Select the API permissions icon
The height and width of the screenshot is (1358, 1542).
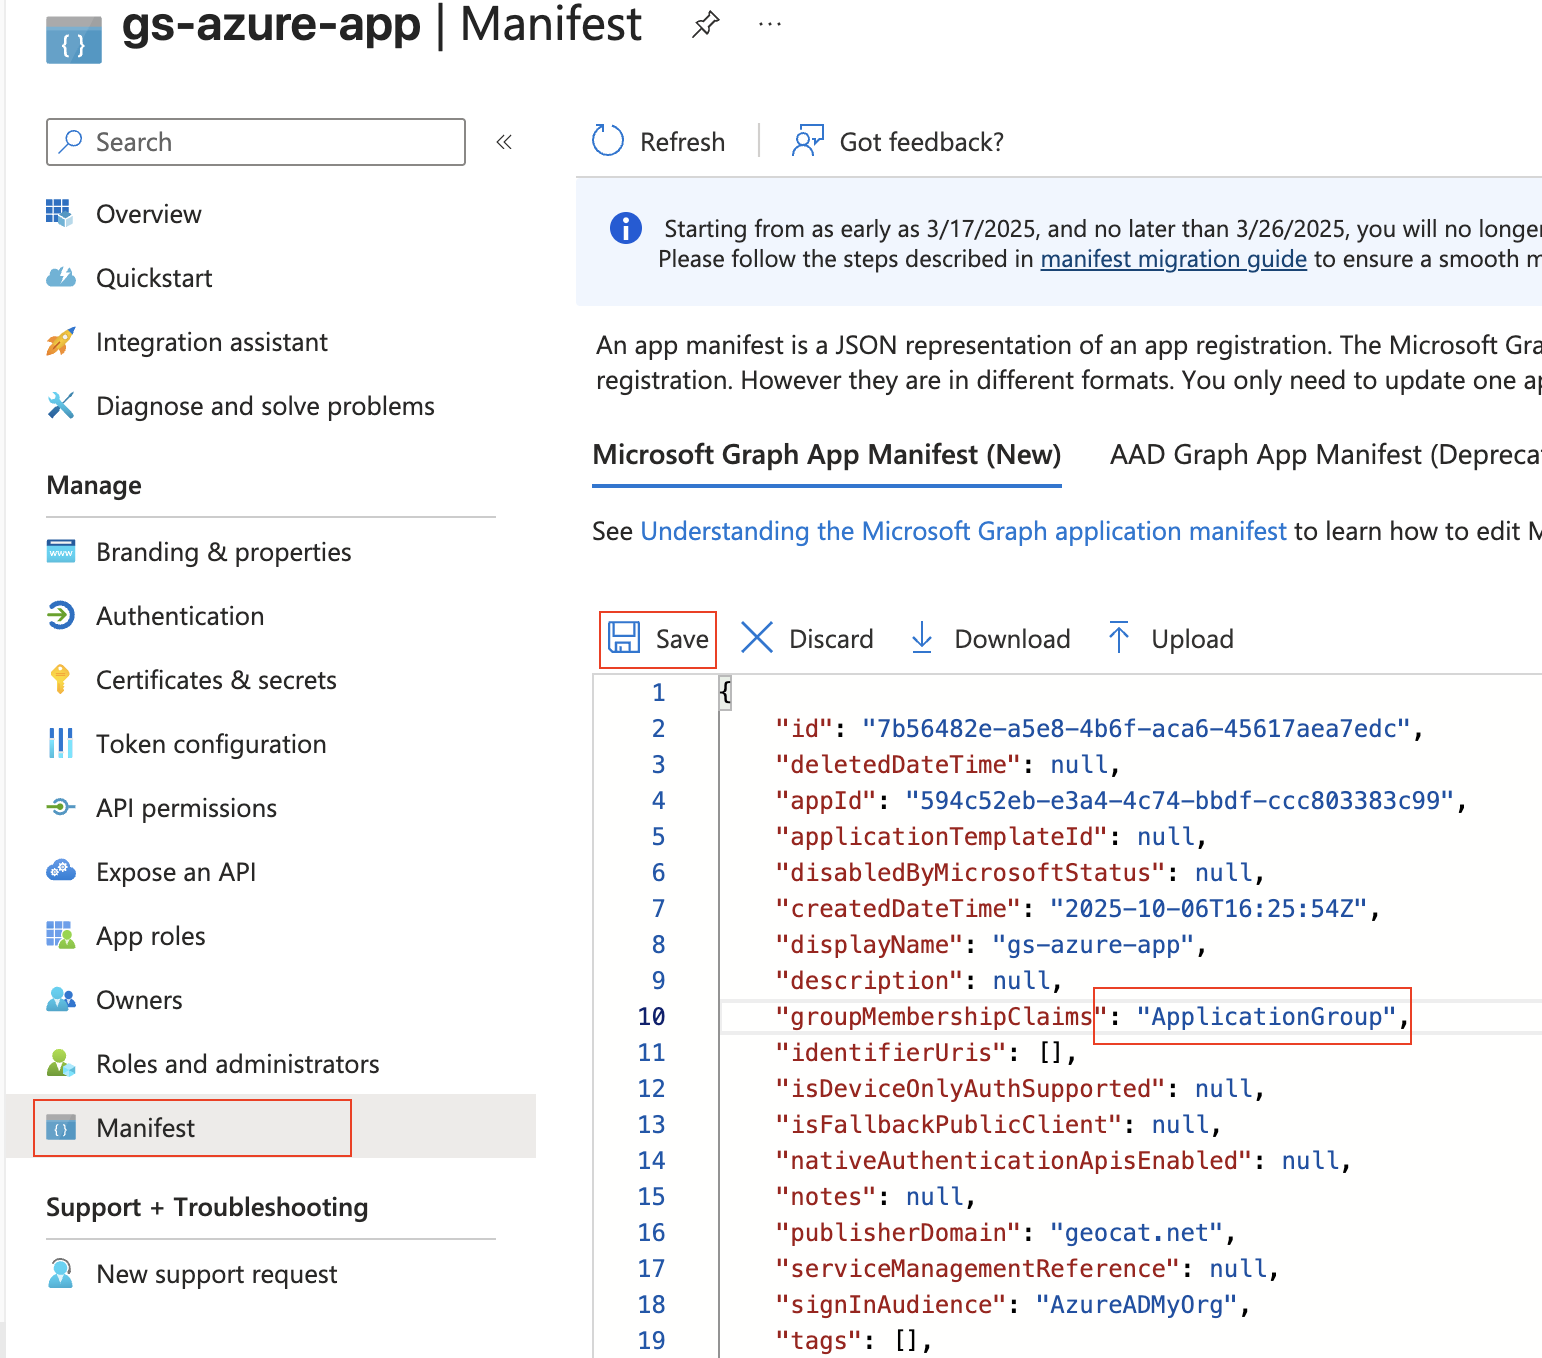61,807
